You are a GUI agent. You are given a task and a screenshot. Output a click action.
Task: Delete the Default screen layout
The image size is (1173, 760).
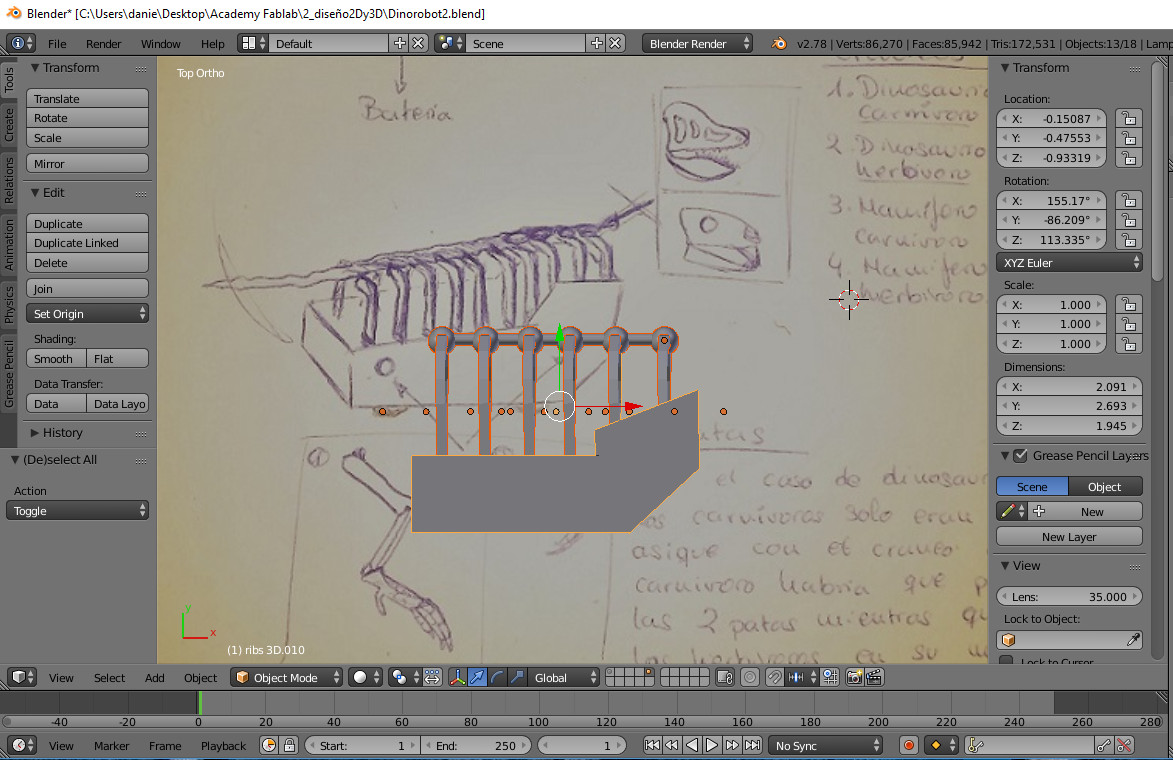pos(418,43)
